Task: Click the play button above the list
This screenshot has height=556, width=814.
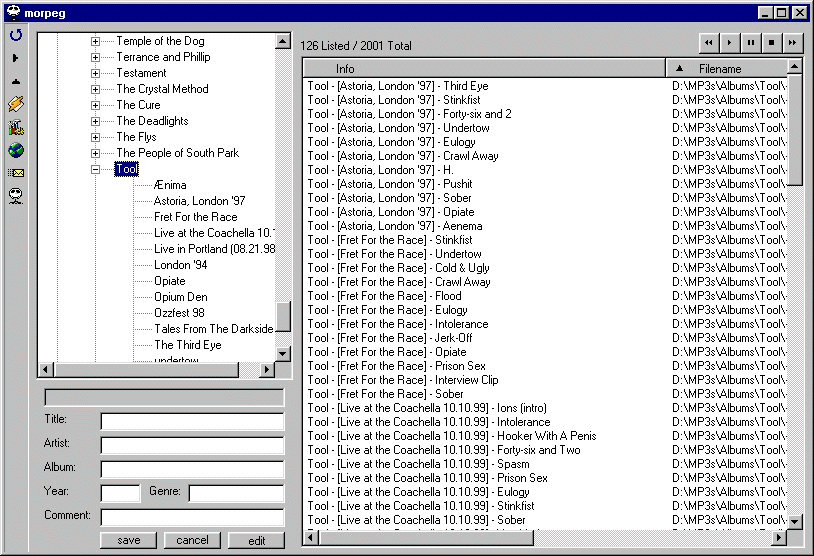Action: 729,43
